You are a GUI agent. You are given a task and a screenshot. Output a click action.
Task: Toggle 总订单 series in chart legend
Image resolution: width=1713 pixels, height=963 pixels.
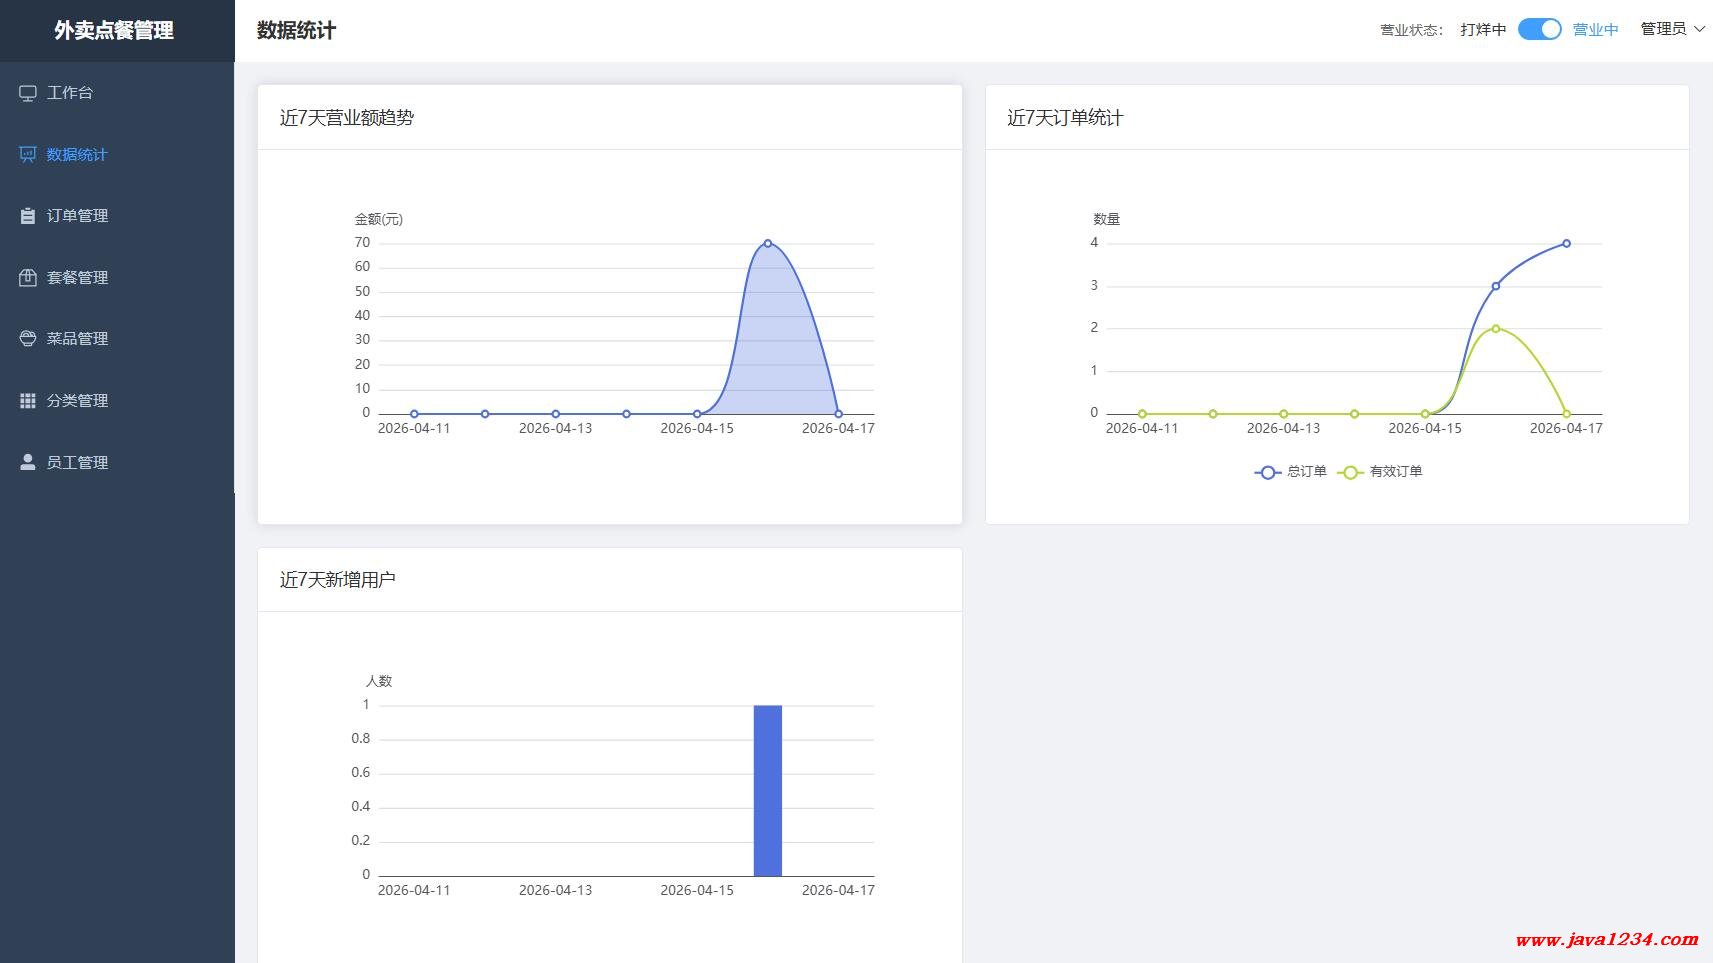pyautogui.click(x=1291, y=472)
